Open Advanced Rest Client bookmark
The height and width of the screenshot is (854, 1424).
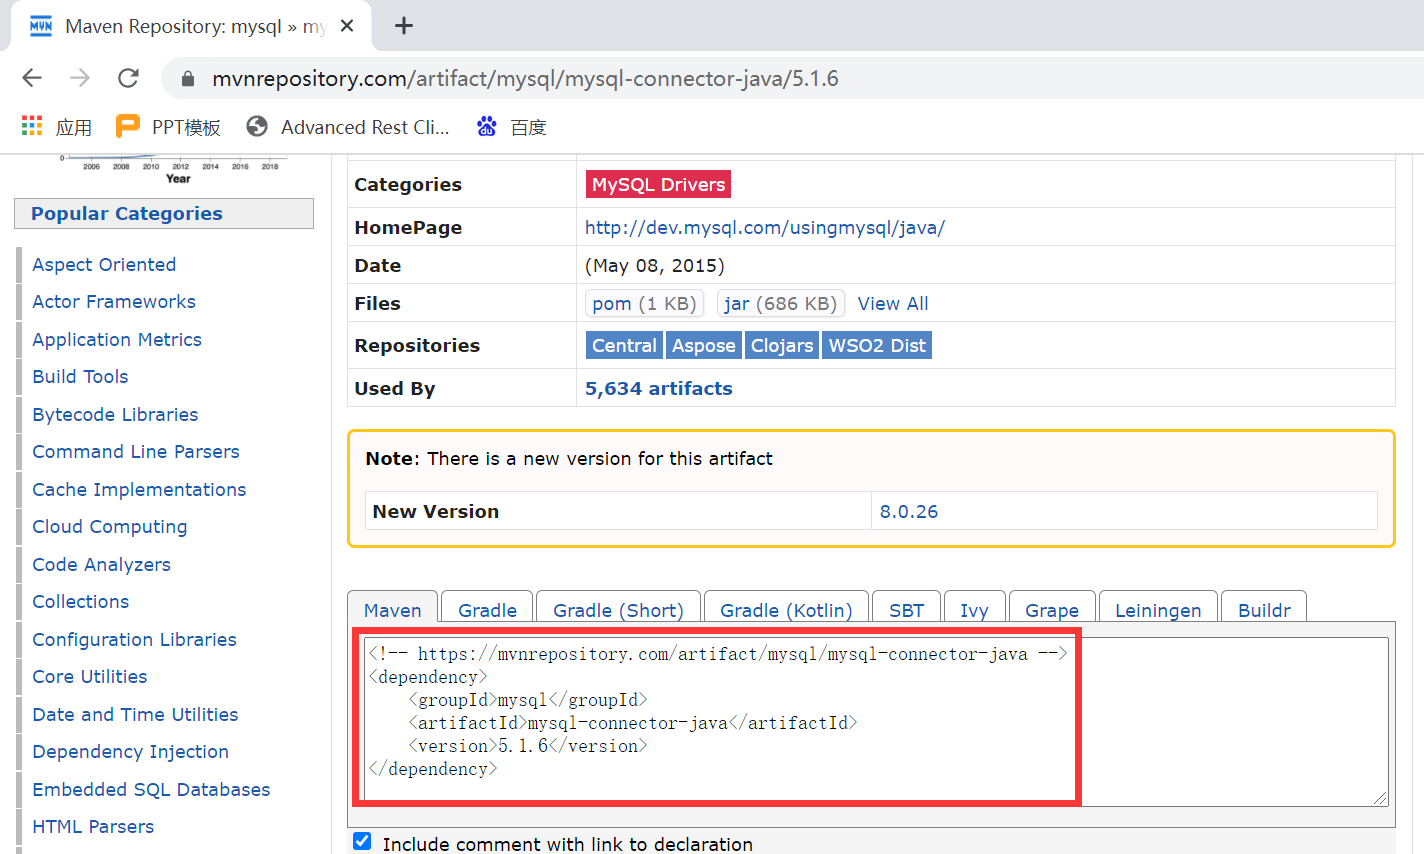coord(348,127)
